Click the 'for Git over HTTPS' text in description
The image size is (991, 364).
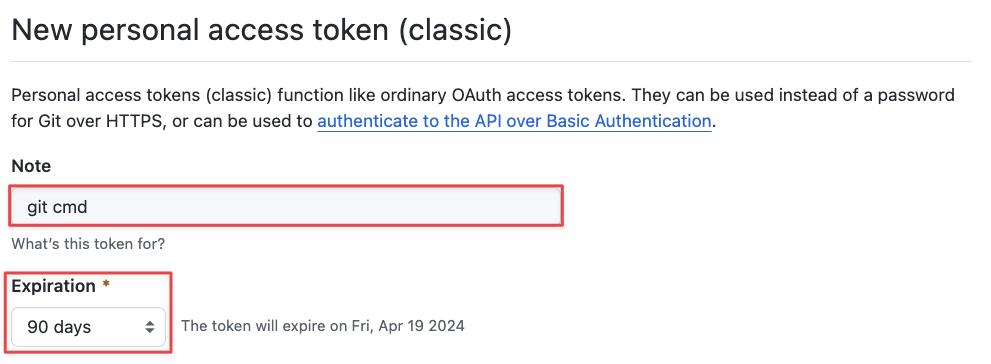87,121
